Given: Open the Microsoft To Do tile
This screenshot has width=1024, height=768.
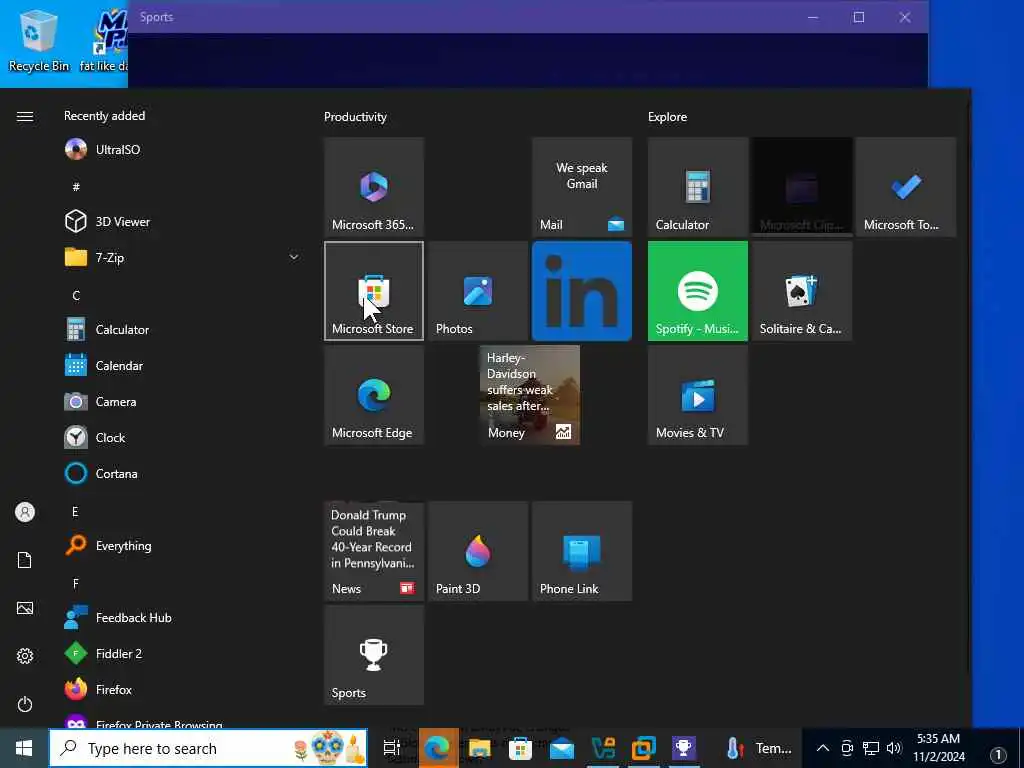Looking at the screenshot, I should tap(906, 187).
